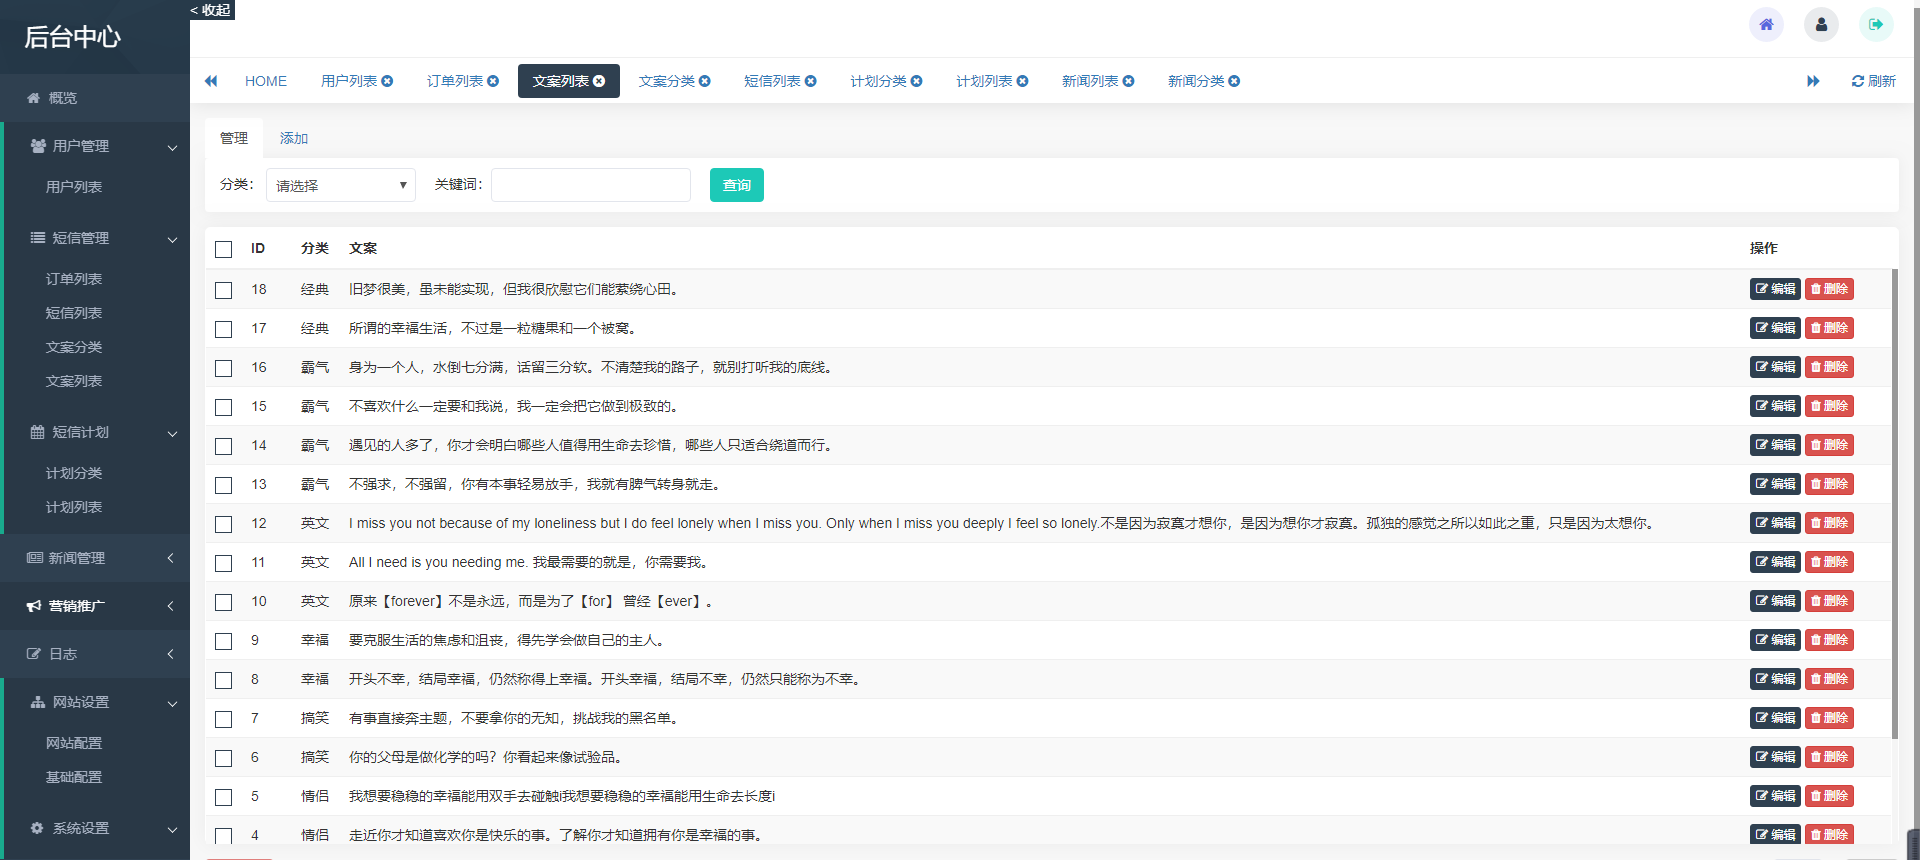This screenshot has height=860, width=1920.
Task: Open the 分类 请选择 dropdown
Action: point(340,185)
